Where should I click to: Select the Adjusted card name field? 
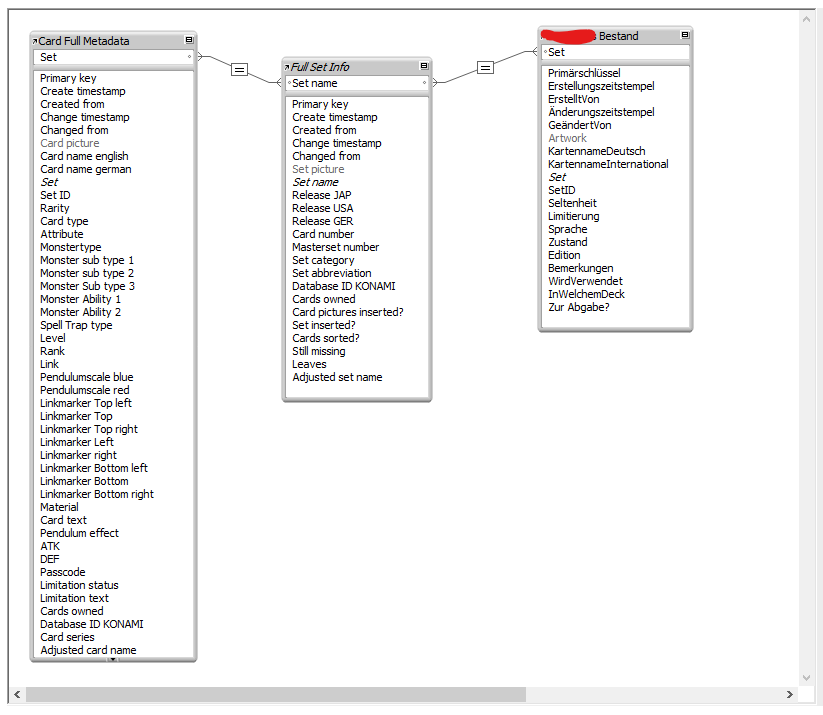(x=88, y=650)
